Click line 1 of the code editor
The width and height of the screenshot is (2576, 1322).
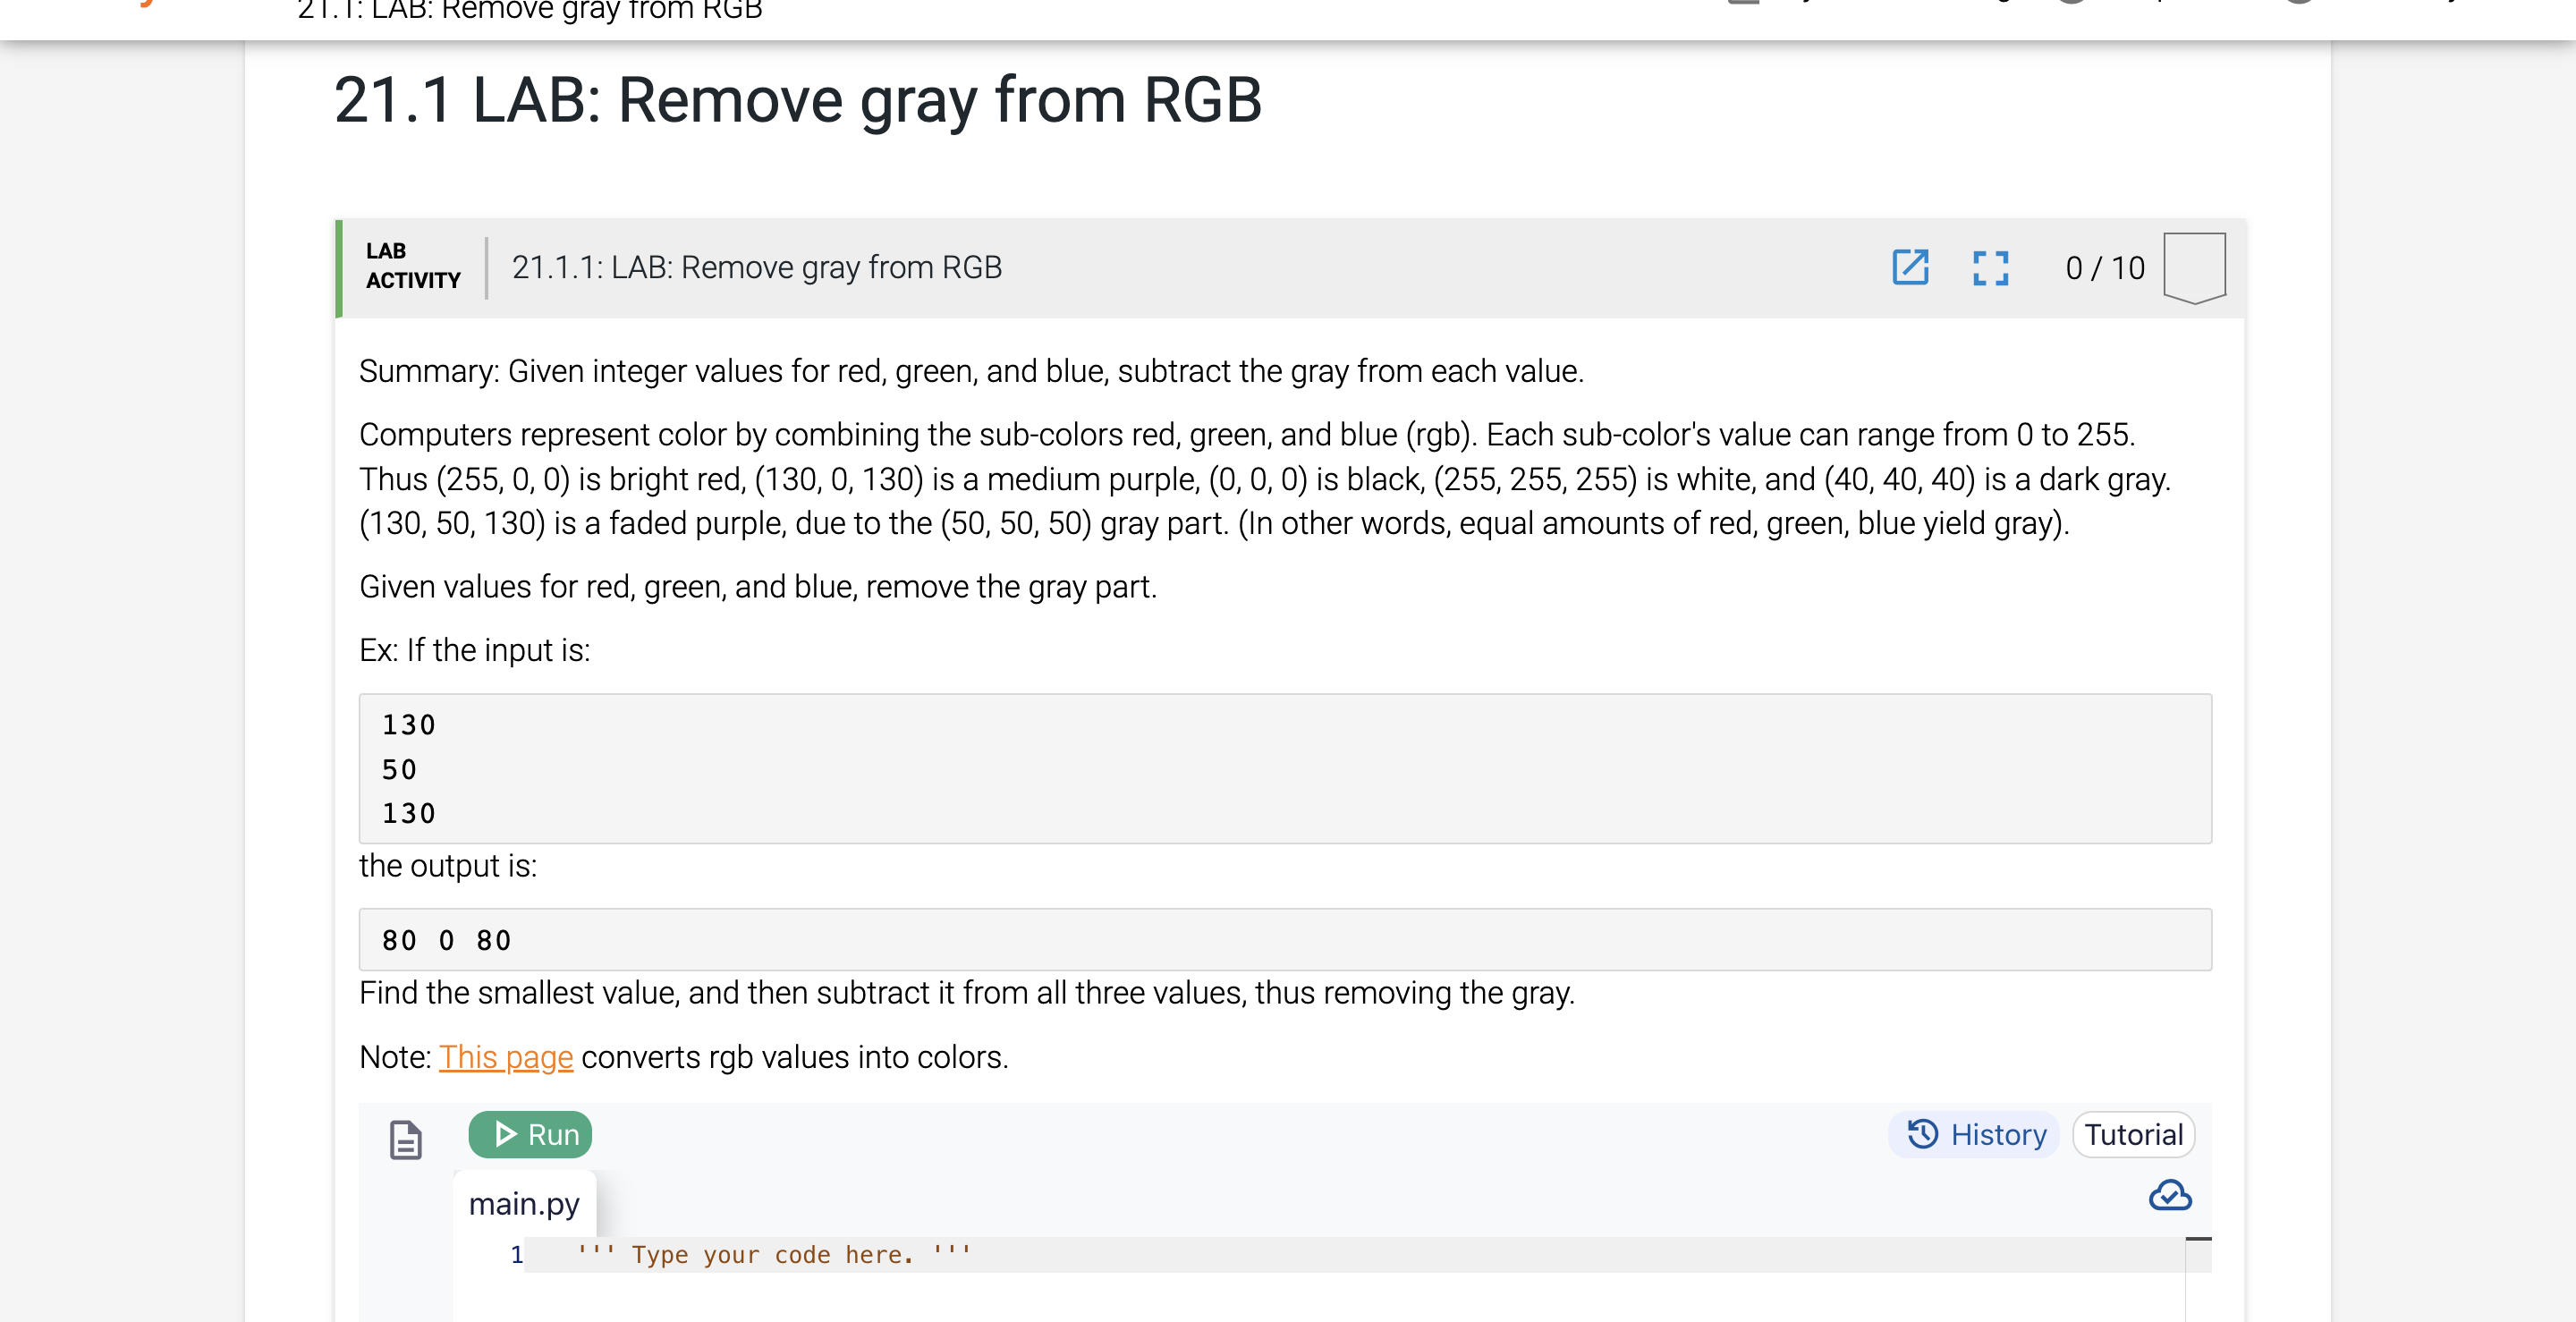(x=770, y=1254)
